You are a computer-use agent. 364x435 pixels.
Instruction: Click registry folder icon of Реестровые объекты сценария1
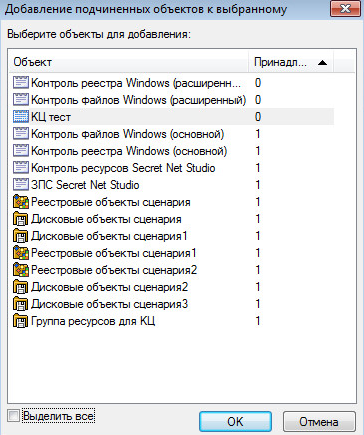click(x=21, y=253)
